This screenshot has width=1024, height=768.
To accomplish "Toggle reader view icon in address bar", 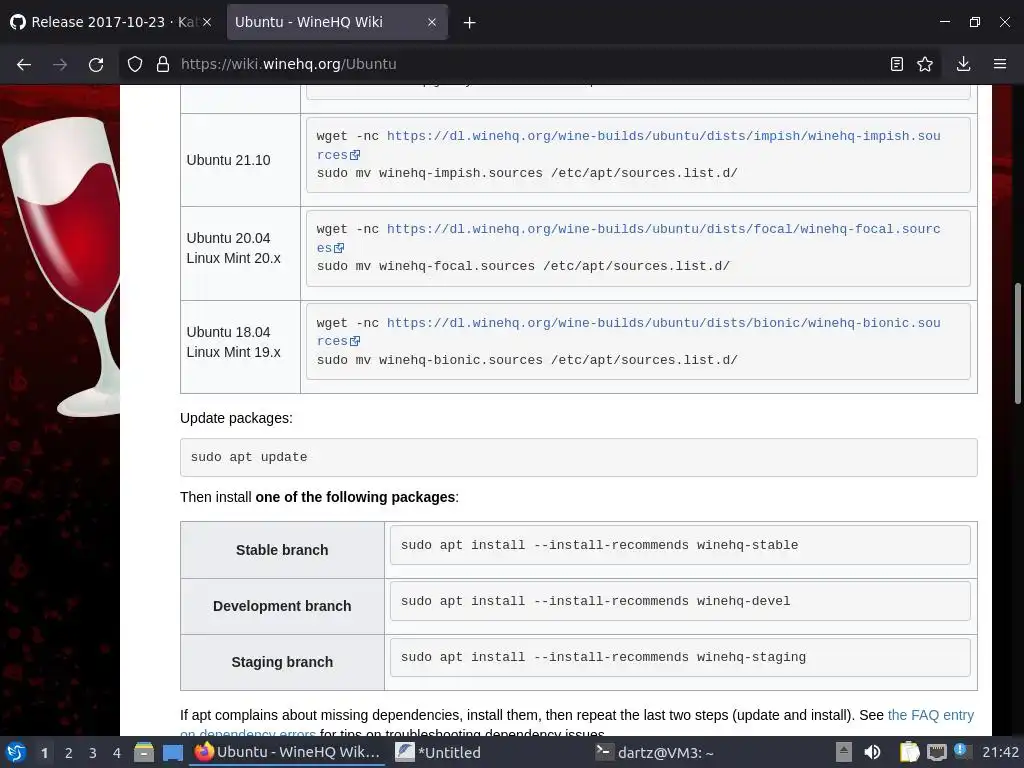I will 897,64.
